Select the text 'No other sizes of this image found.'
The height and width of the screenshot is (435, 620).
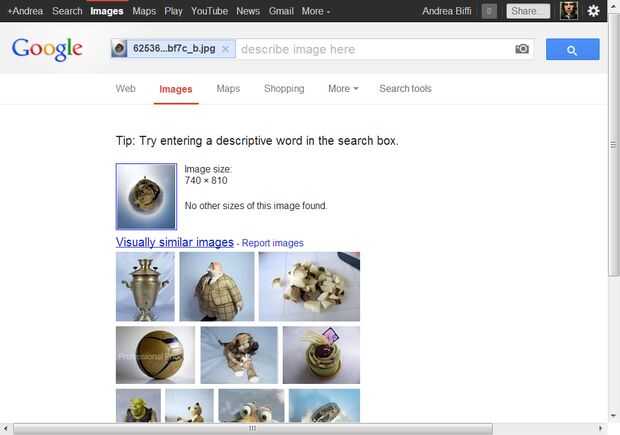(256, 206)
